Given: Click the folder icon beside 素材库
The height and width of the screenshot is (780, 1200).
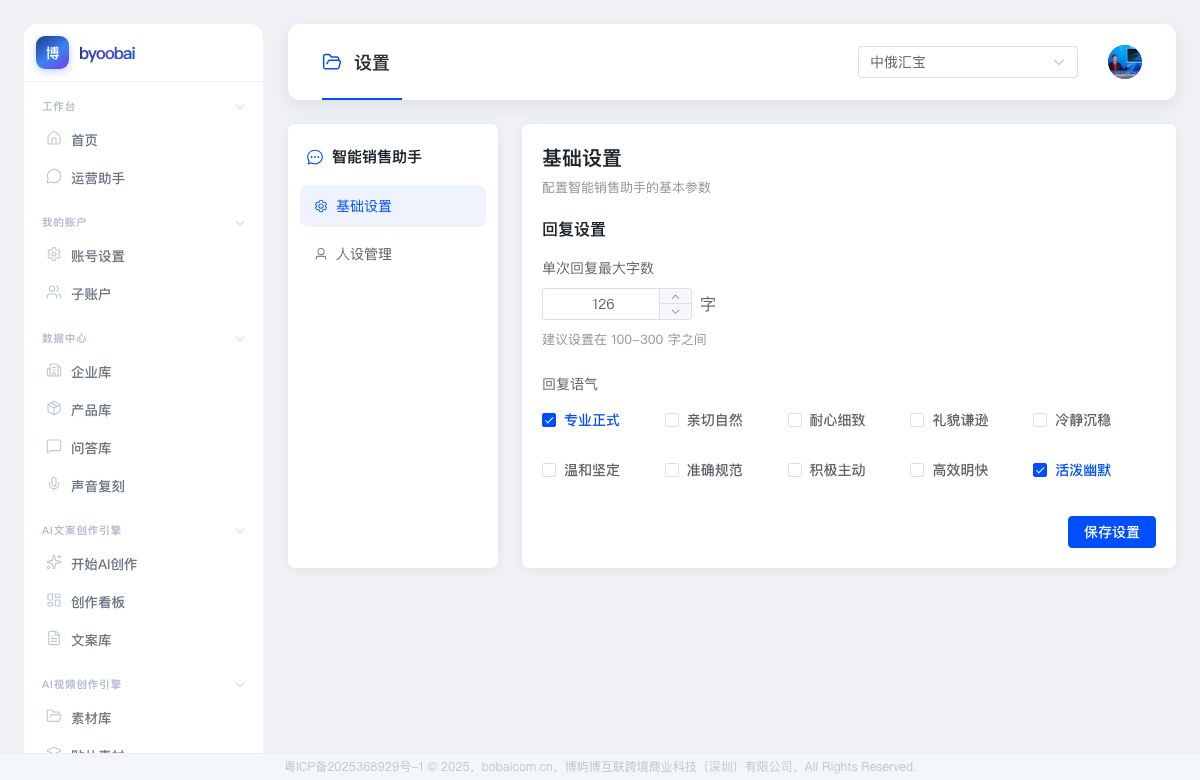Looking at the screenshot, I should (54, 717).
